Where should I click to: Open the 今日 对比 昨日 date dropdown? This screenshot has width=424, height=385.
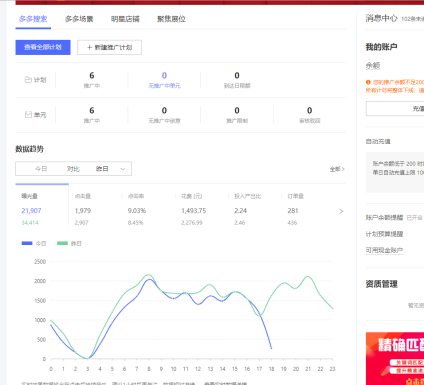[x=73, y=169]
